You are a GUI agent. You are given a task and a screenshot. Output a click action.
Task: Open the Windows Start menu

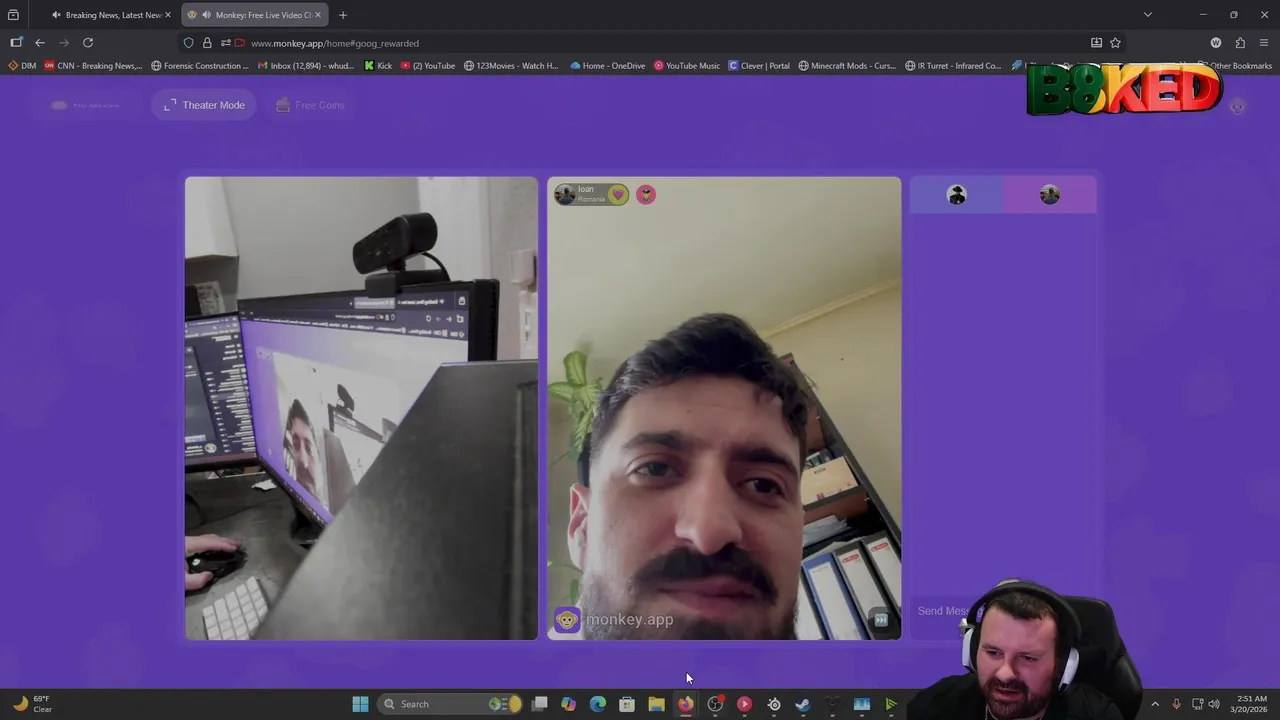click(360, 704)
